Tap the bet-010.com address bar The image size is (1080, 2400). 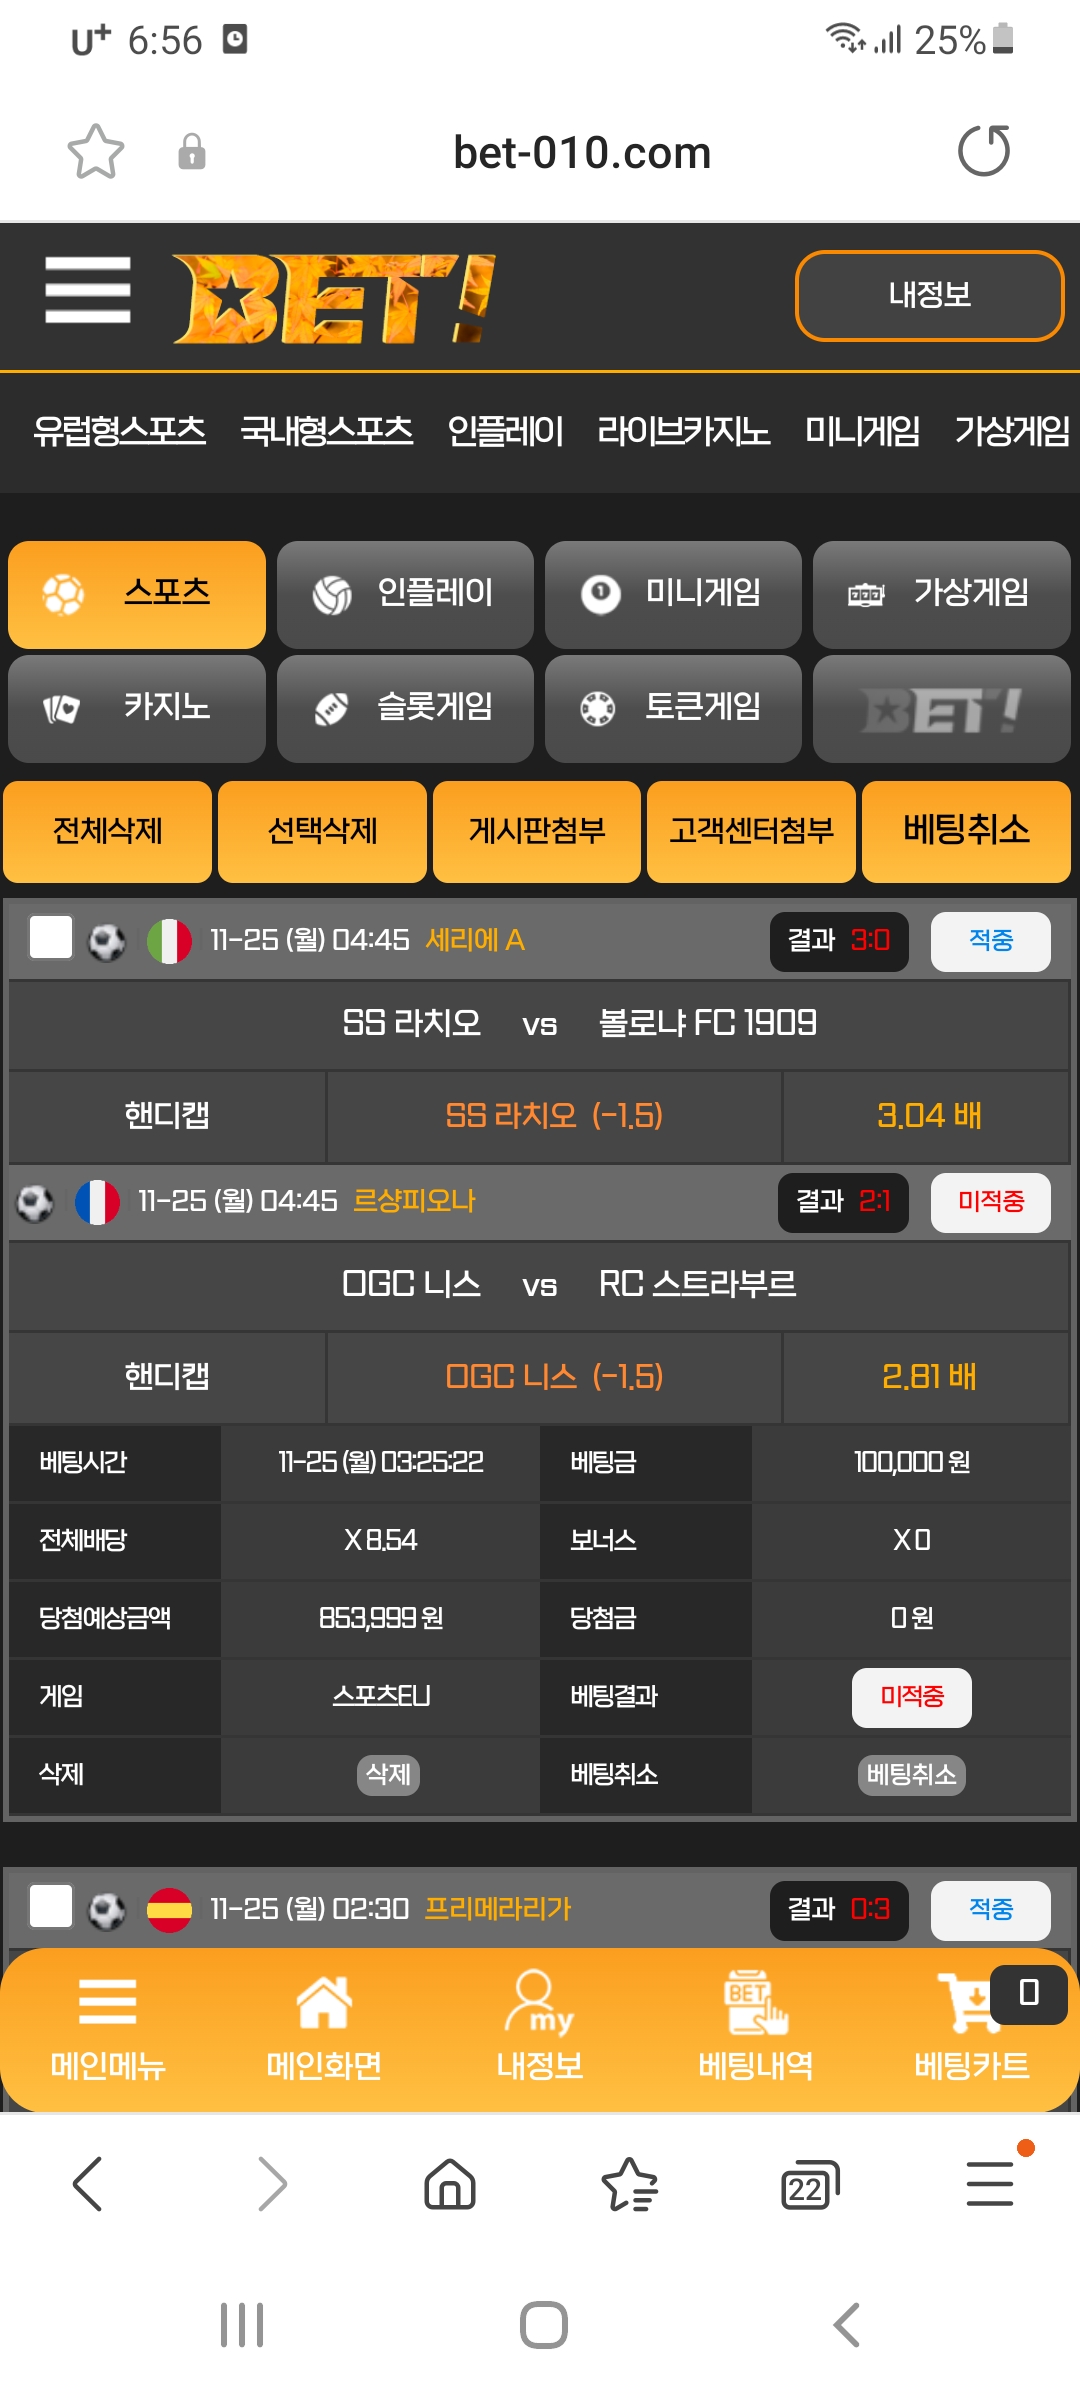click(x=582, y=153)
